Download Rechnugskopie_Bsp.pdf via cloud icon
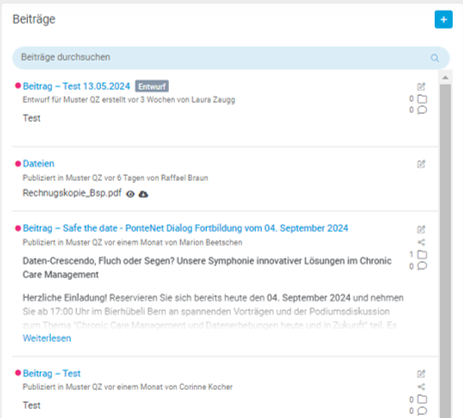 (143, 194)
